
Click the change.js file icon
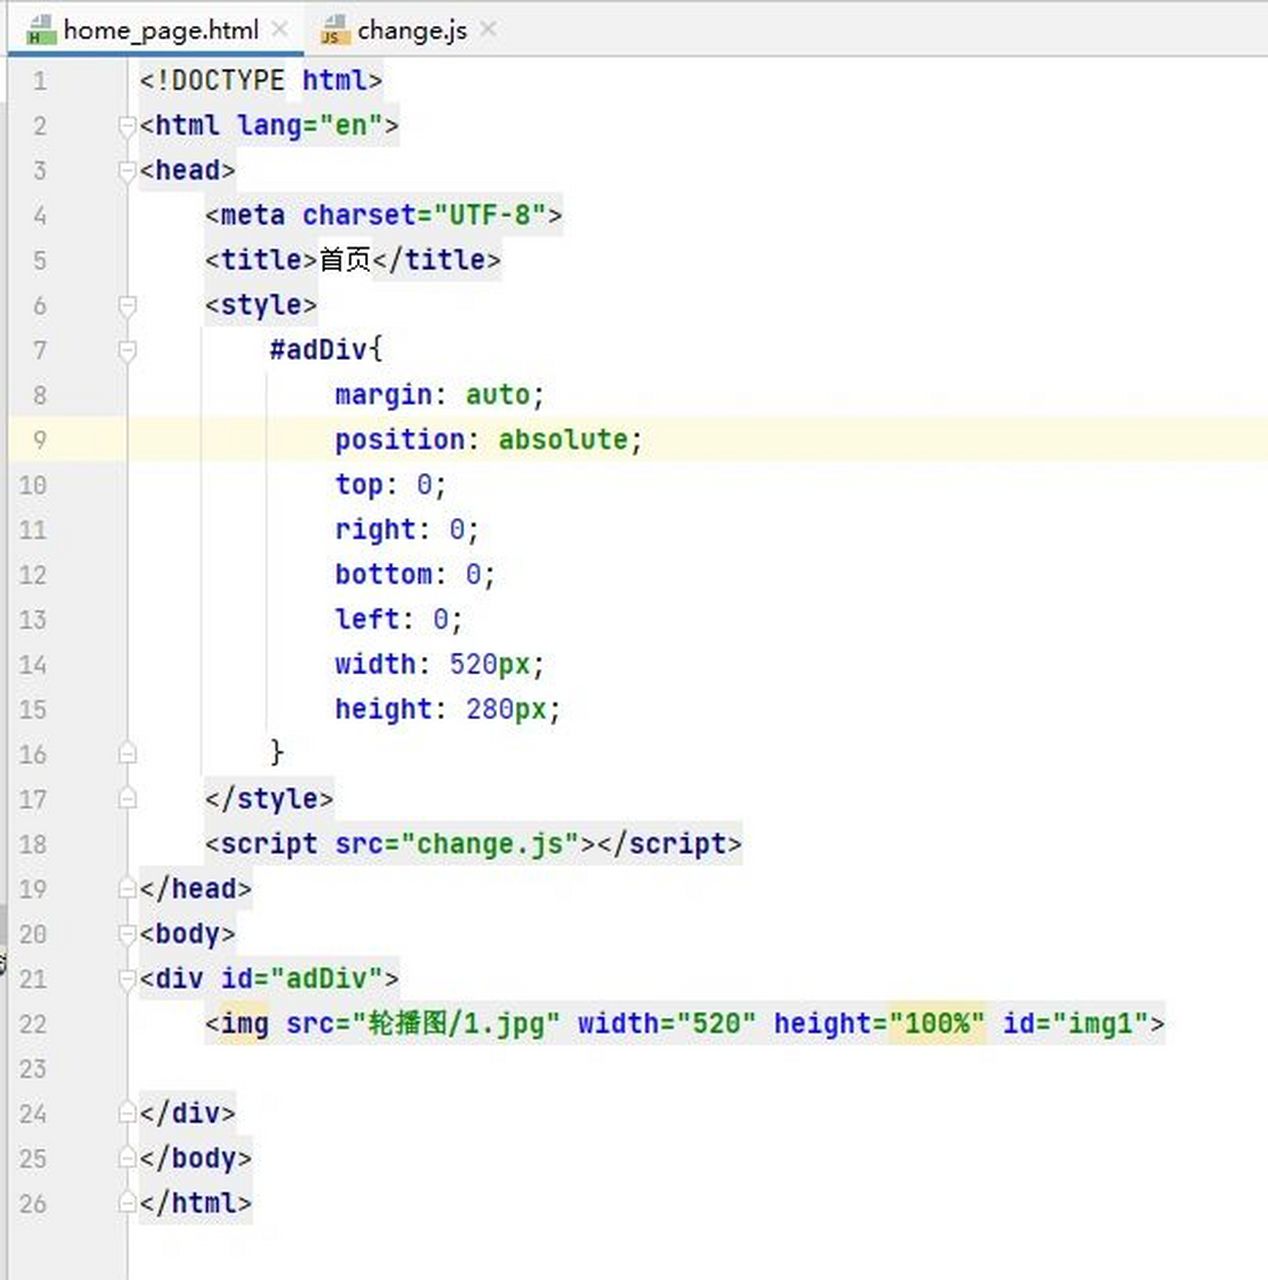click(334, 31)
